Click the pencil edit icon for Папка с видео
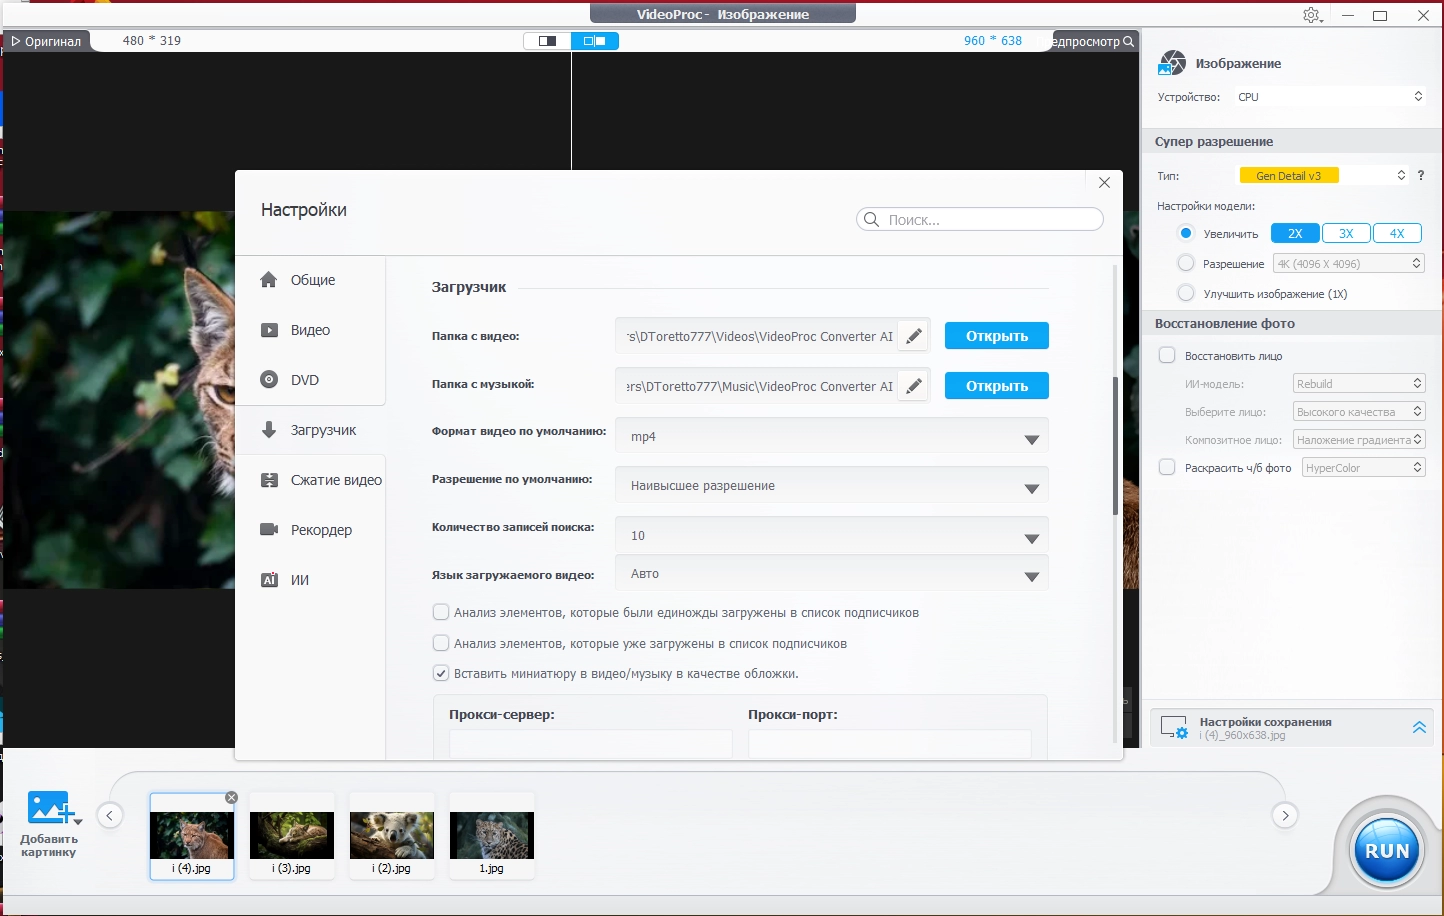Image resolution: width=1444 pixels, height=916 pixels. pyautogui.click(x=913, y=336)
